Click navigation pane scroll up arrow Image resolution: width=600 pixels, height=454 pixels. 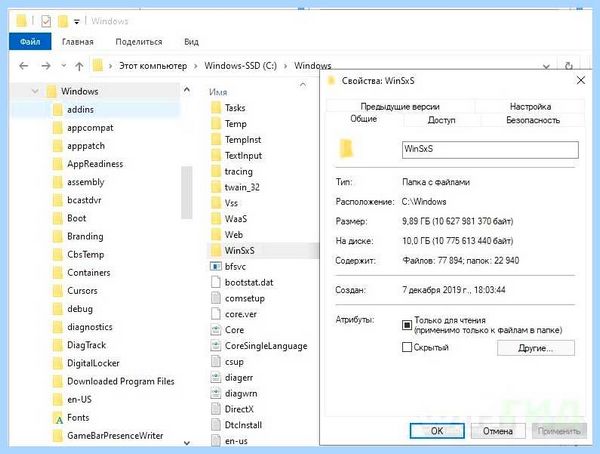click(x=187, y=90)
